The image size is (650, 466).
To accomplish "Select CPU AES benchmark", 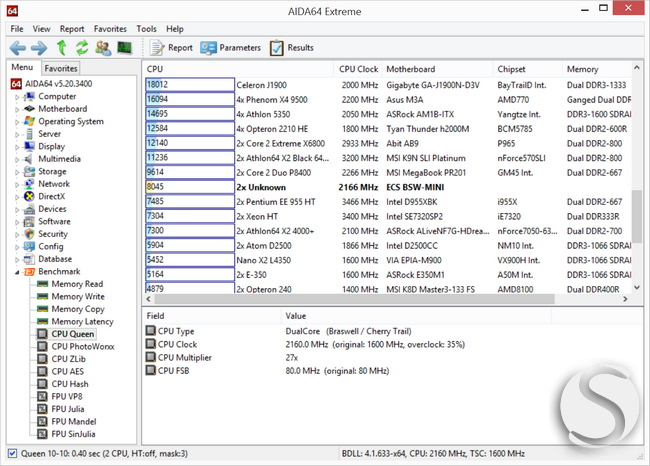I will [x=68, y=371].
